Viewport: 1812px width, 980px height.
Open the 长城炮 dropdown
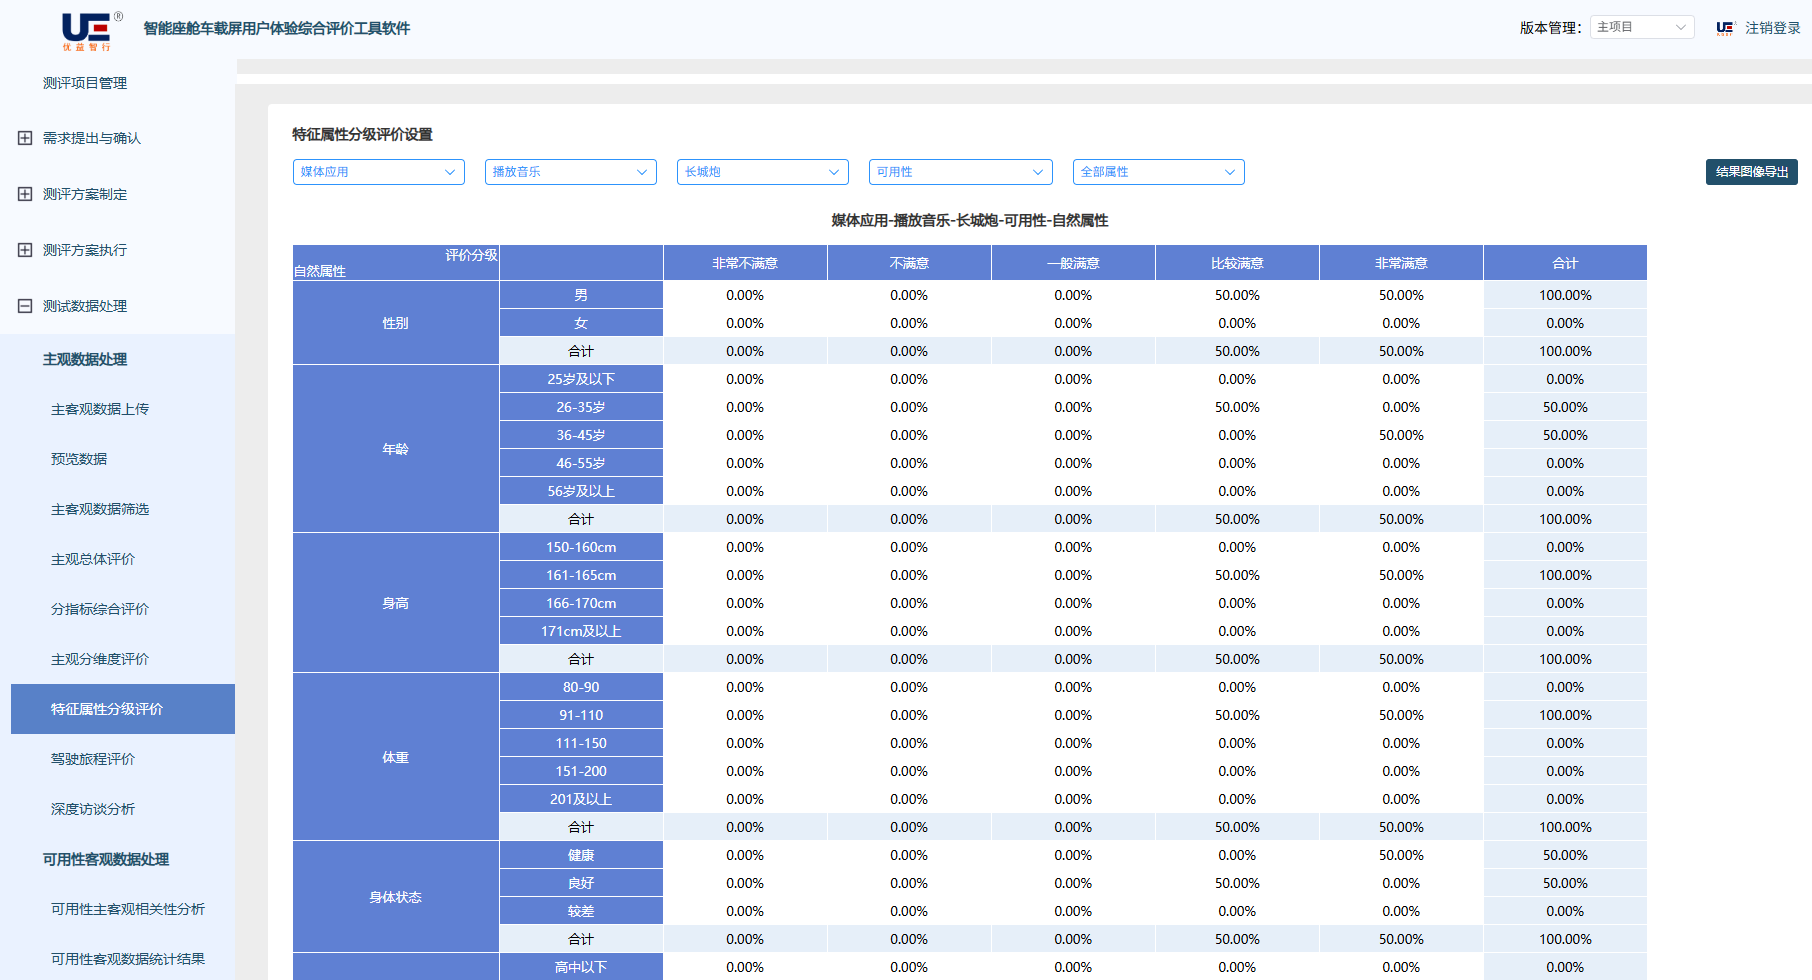coord(763,172)
